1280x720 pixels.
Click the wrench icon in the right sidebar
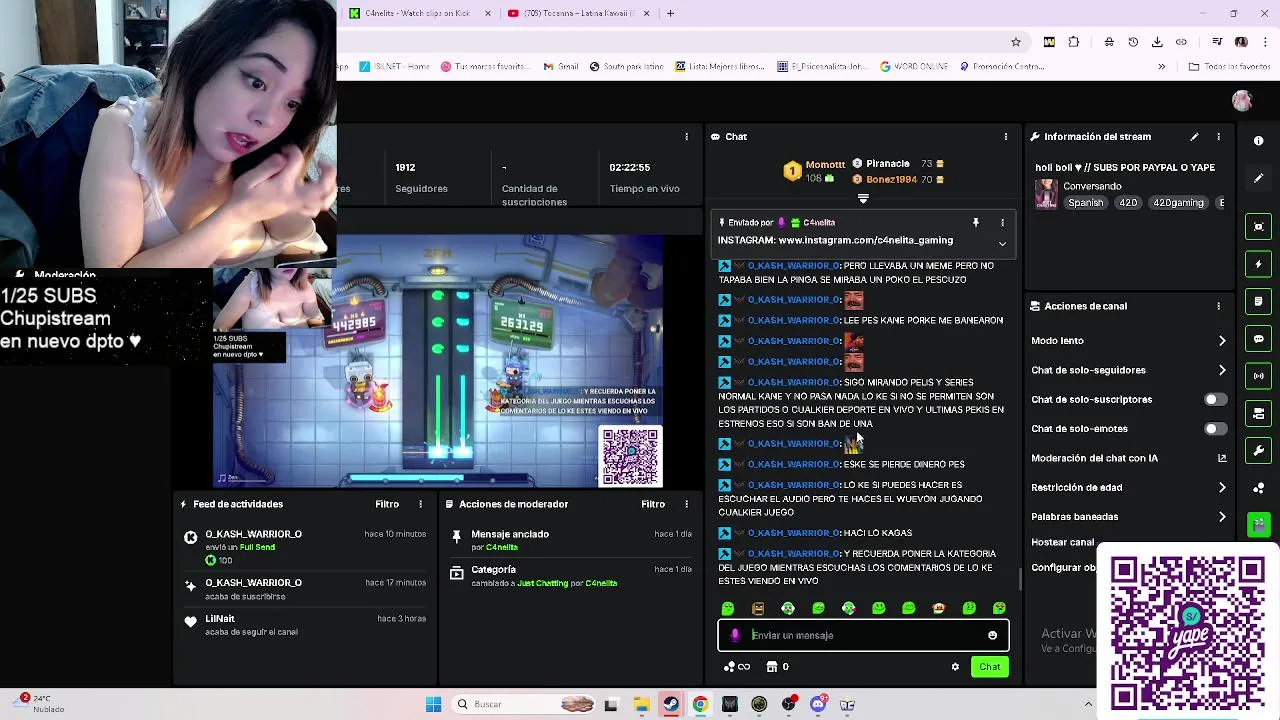click(1259, 450)
